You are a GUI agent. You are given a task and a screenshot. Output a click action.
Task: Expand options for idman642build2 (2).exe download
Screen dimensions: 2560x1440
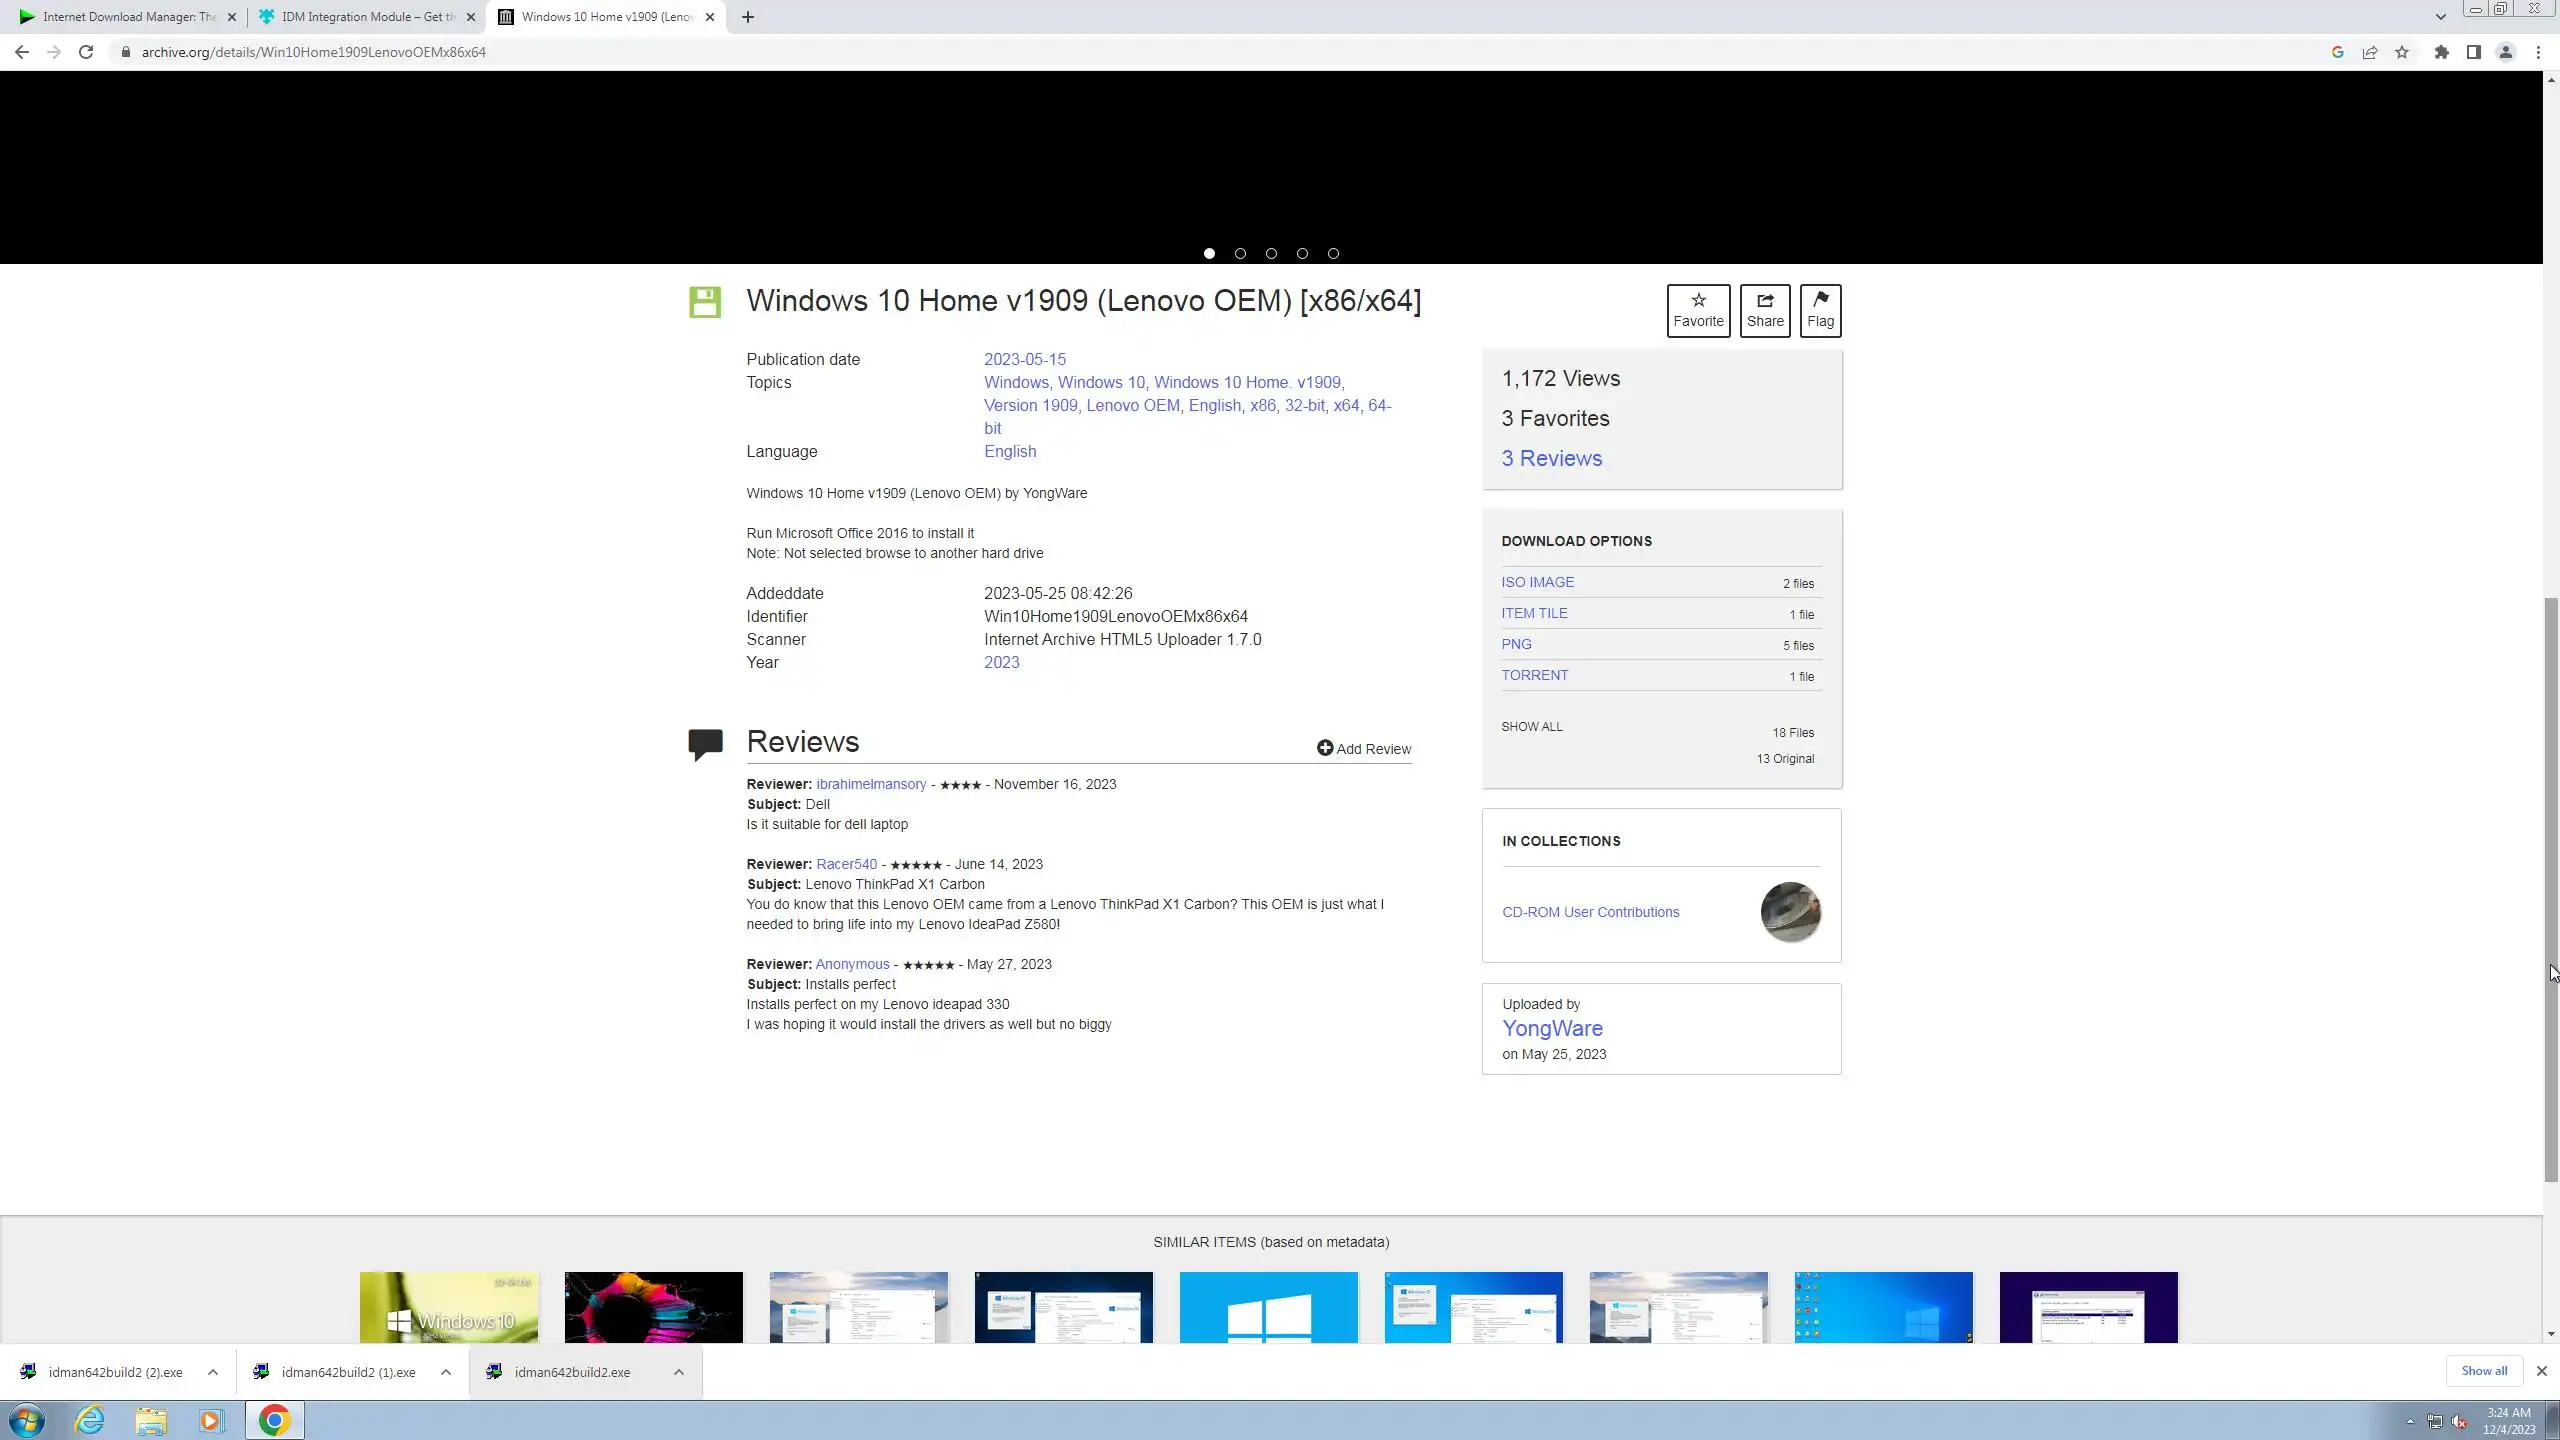point(213,1372)
